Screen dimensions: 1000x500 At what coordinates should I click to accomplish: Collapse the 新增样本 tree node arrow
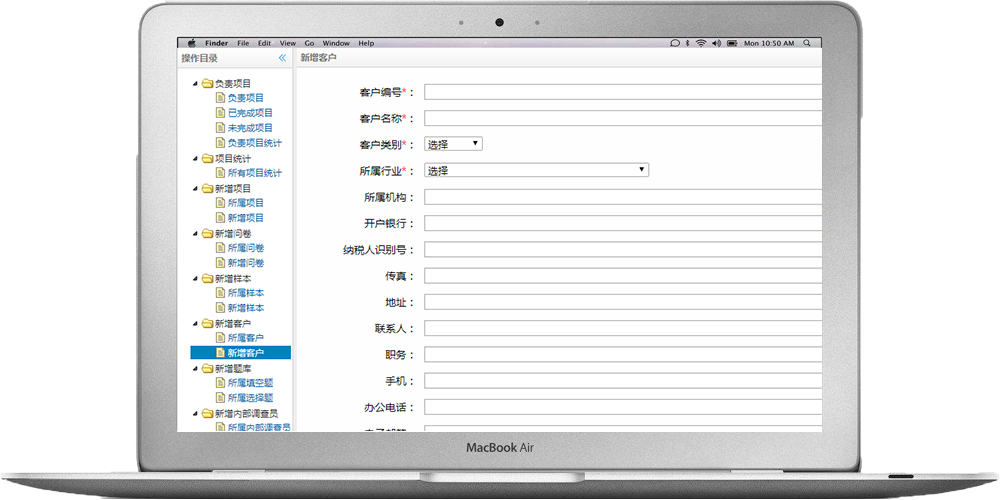tap(195, 278)
